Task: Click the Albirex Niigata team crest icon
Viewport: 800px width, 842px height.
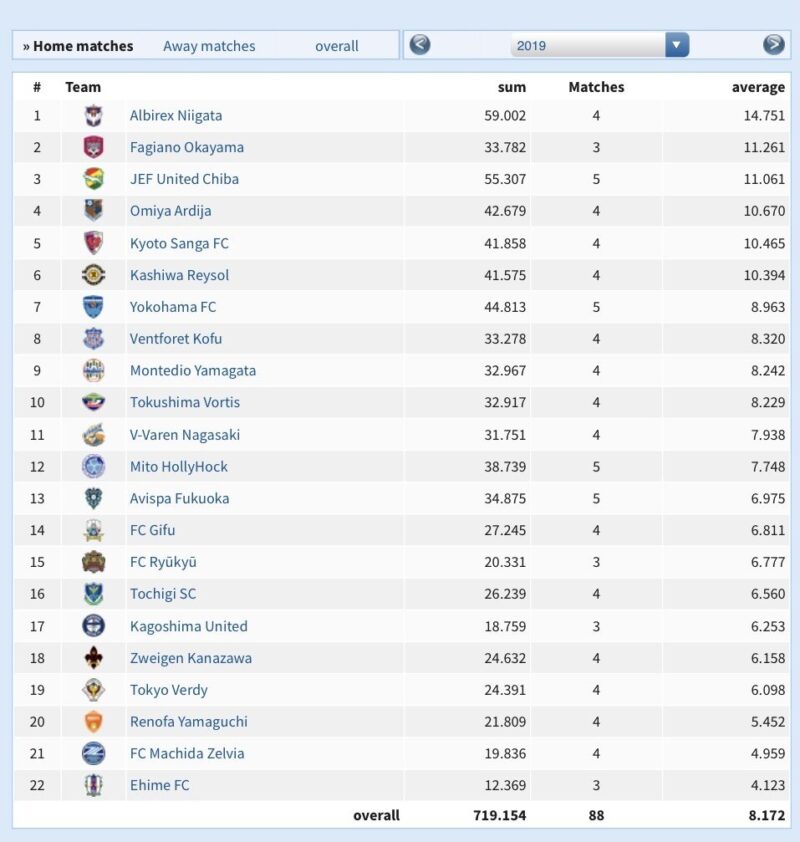Action: click(93, 115)
